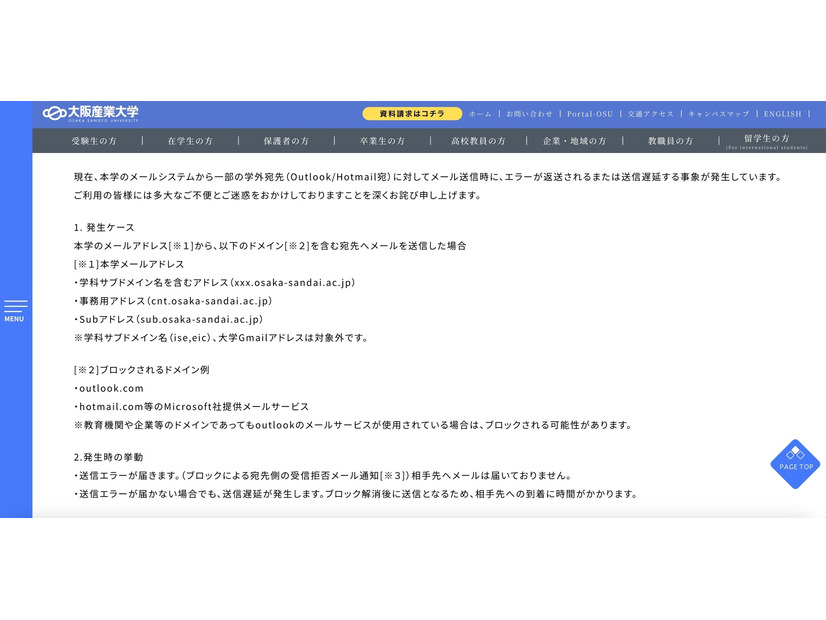Open the 企業・地域の方 tab

point(576,140)
